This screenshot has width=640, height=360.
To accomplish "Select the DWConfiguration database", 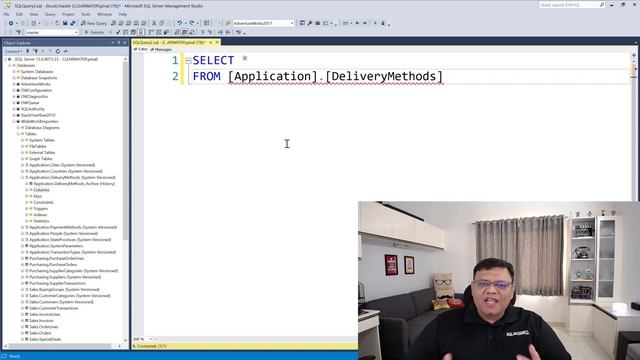I will 36,90.
